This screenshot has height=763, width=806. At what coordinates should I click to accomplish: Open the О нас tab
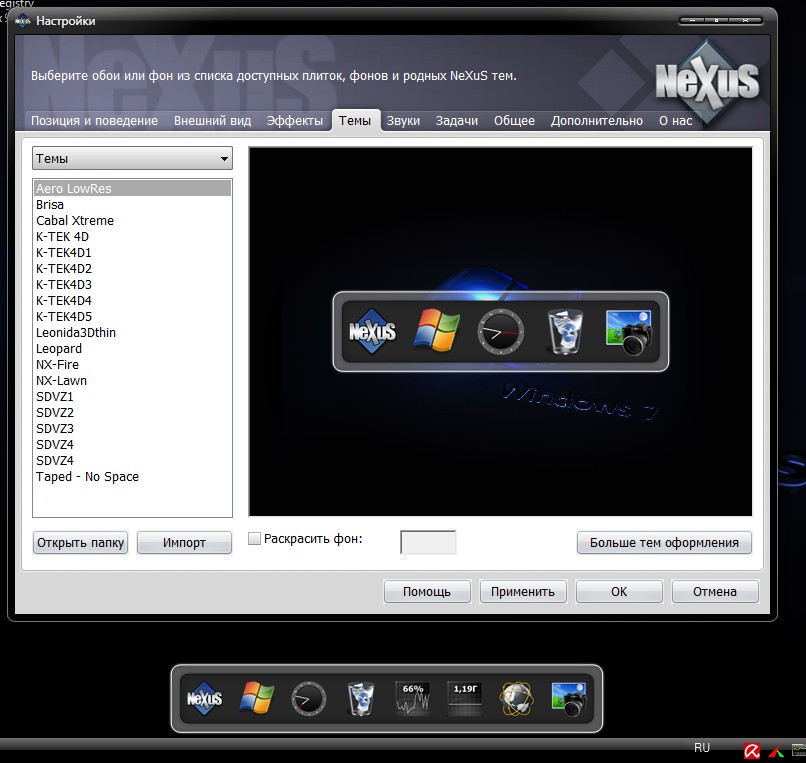[675, 121]
